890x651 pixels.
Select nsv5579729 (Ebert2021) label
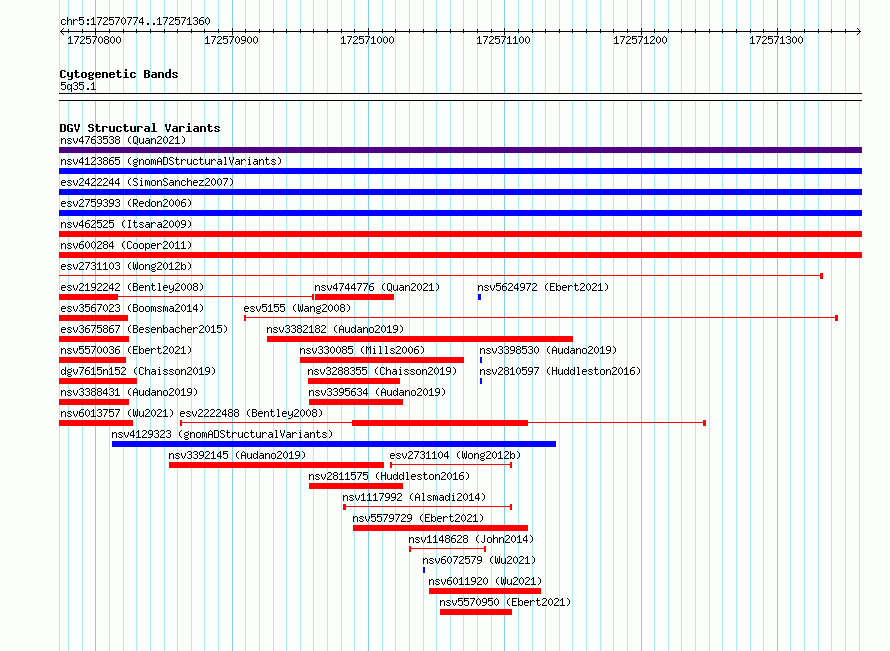[418, 518]
